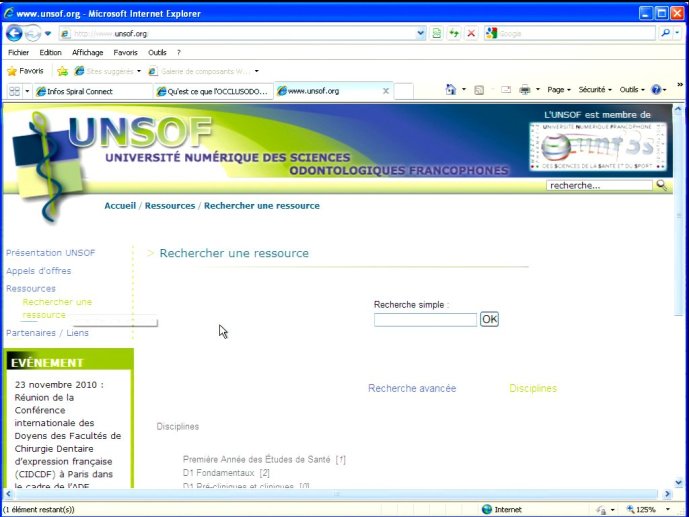Open Partenaires / Liens in sidebar
Screen dimensions: 689x517
(47, 333)
